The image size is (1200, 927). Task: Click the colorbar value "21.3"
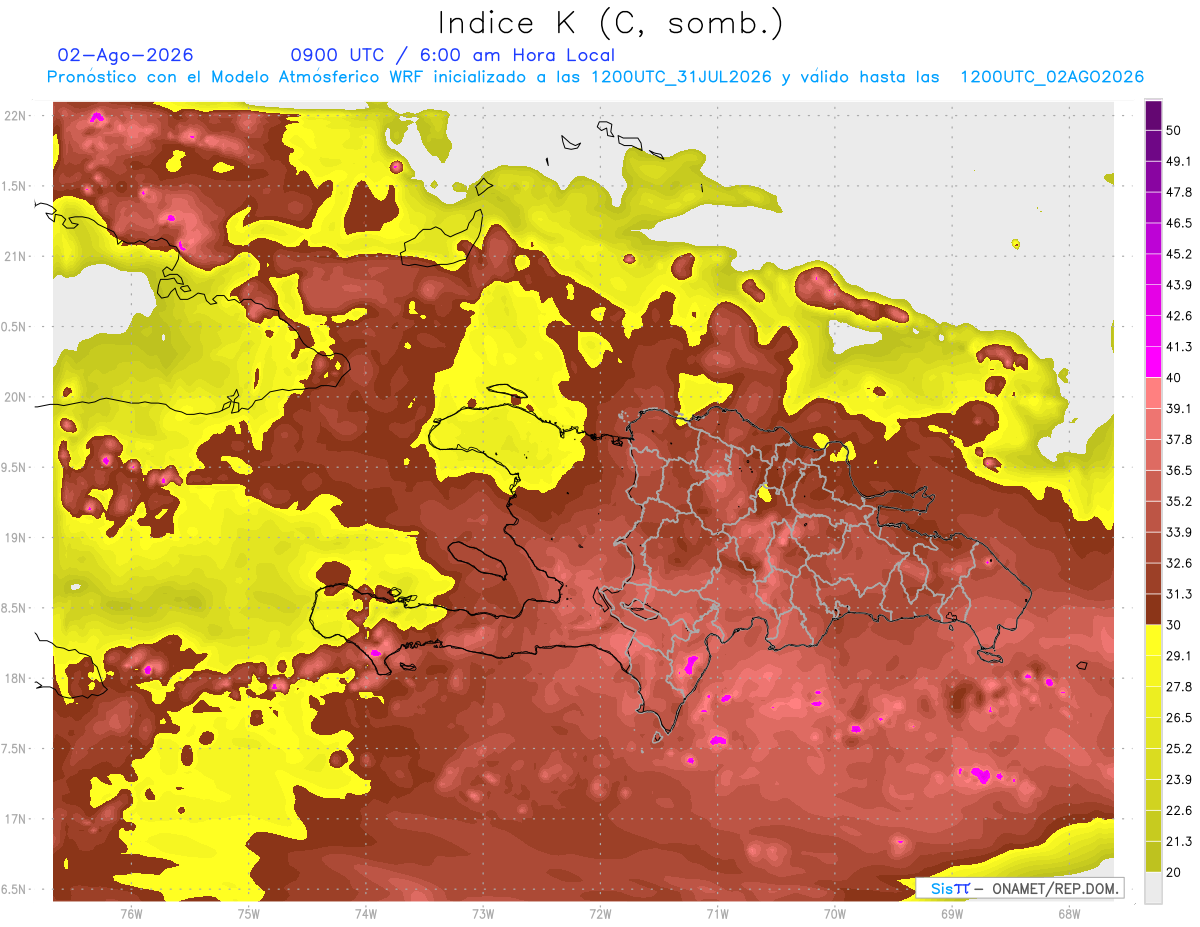point(1178,841)
